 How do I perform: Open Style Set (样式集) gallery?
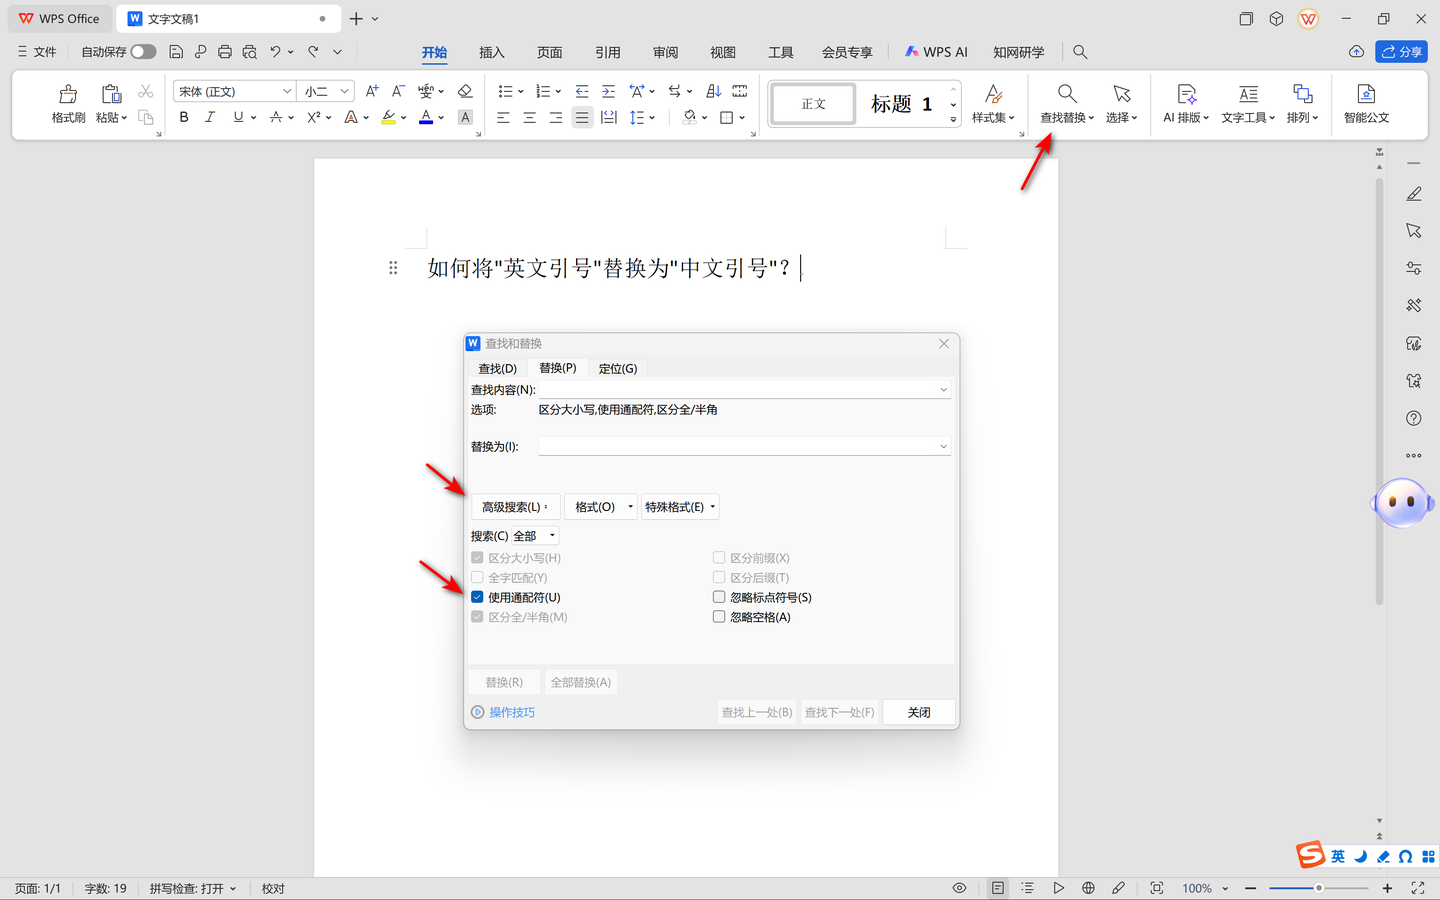(x=993, y=104)
